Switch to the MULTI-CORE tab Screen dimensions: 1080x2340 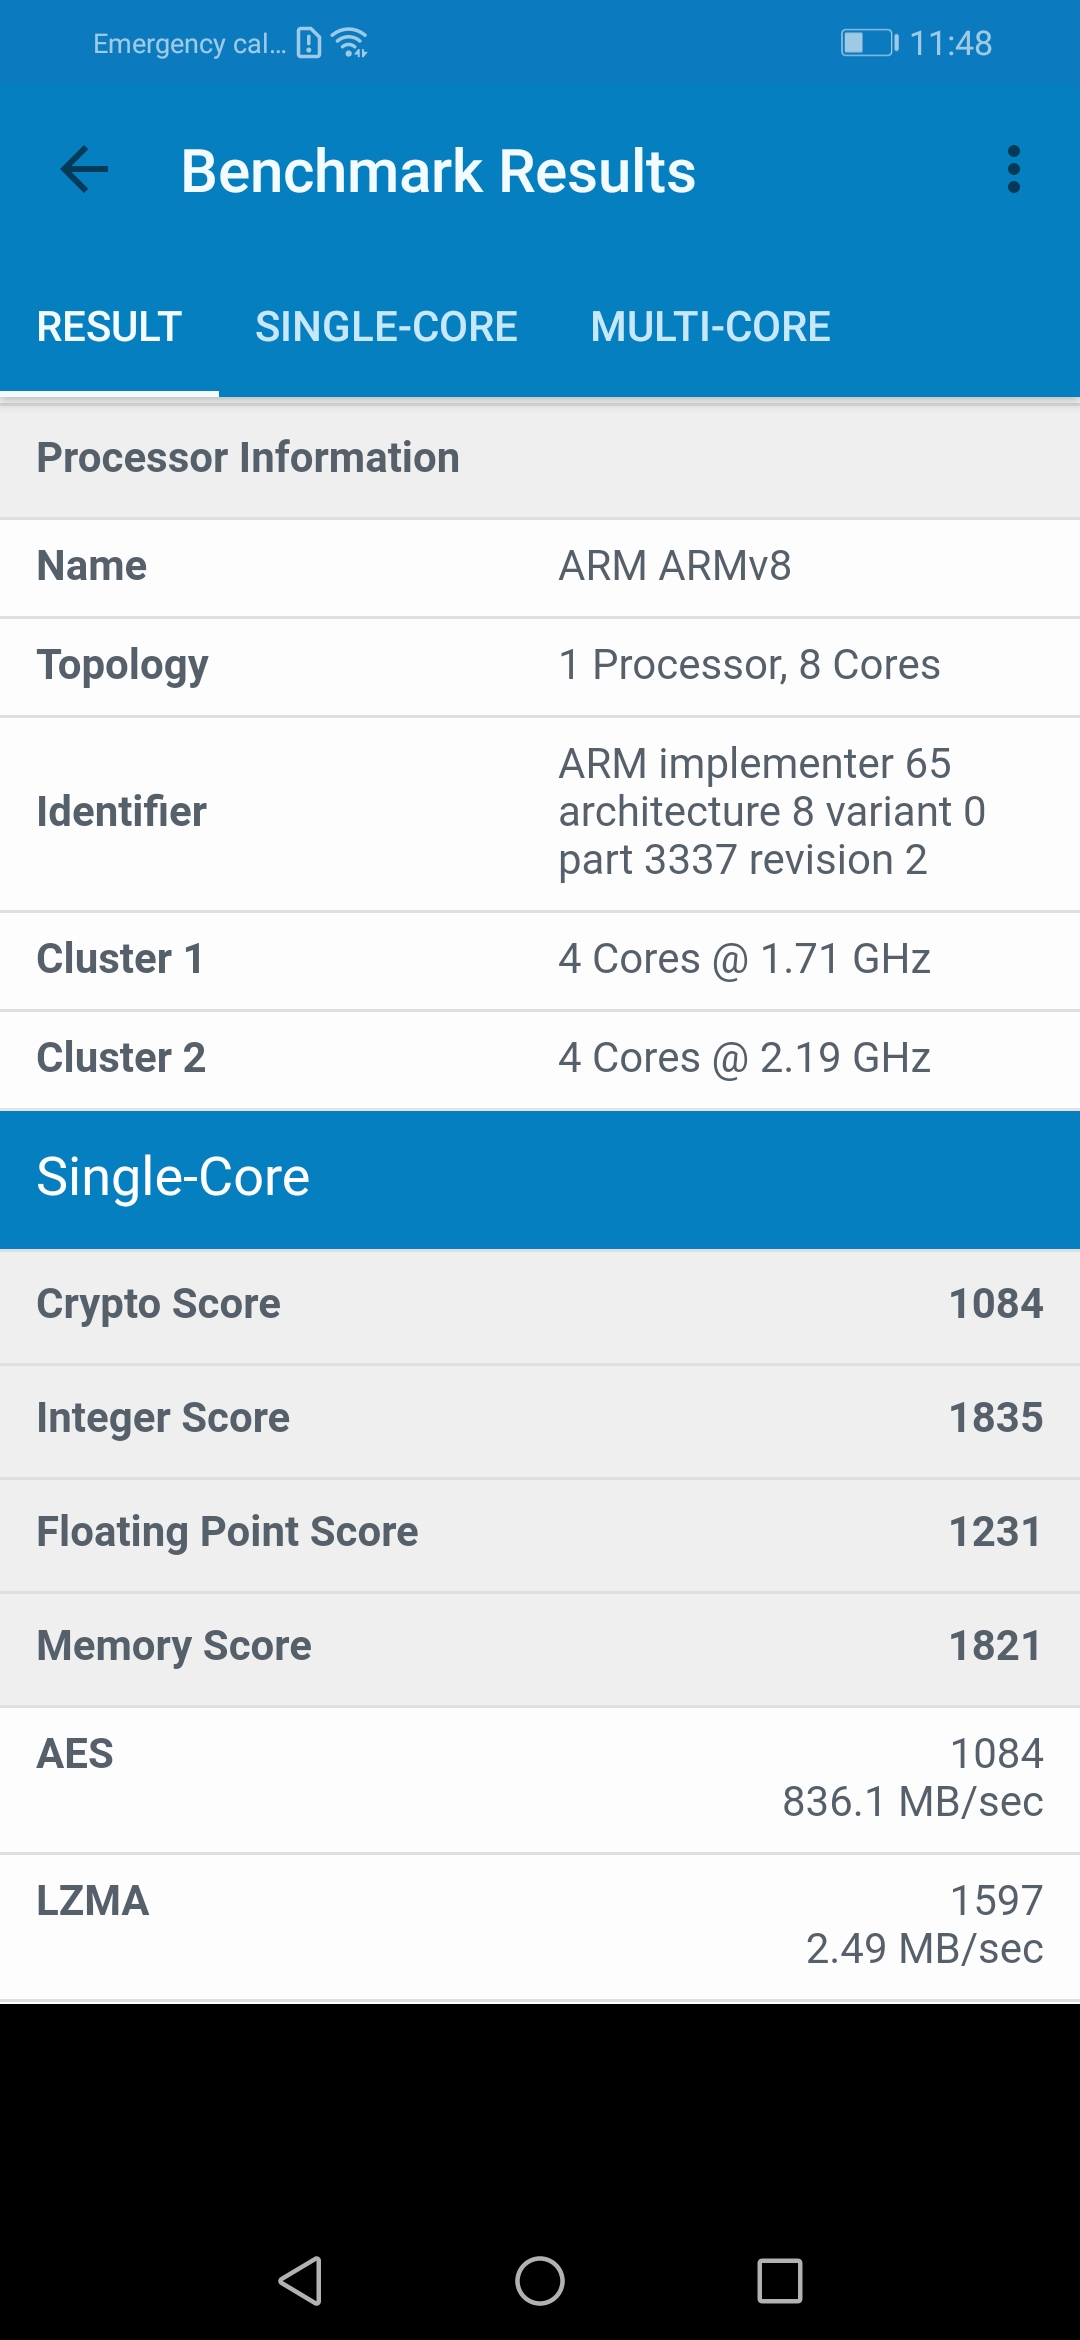coord(710,327)
